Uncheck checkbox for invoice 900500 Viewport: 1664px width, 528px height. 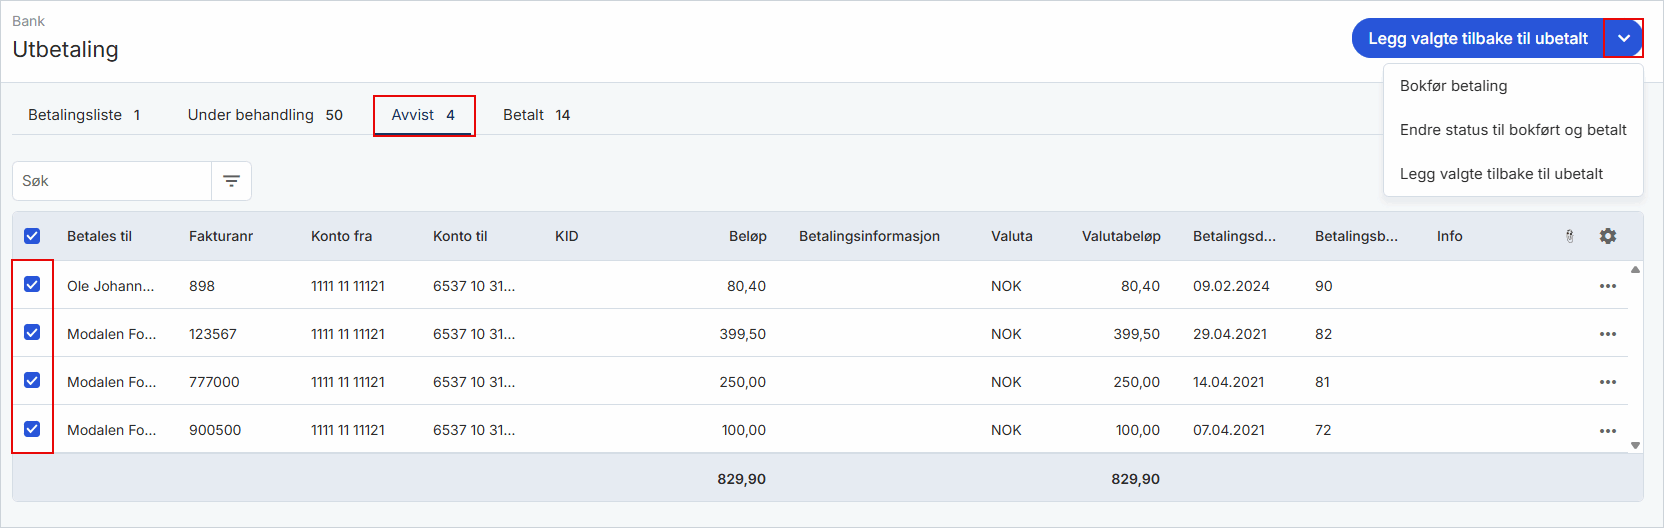tap(32, 429)
